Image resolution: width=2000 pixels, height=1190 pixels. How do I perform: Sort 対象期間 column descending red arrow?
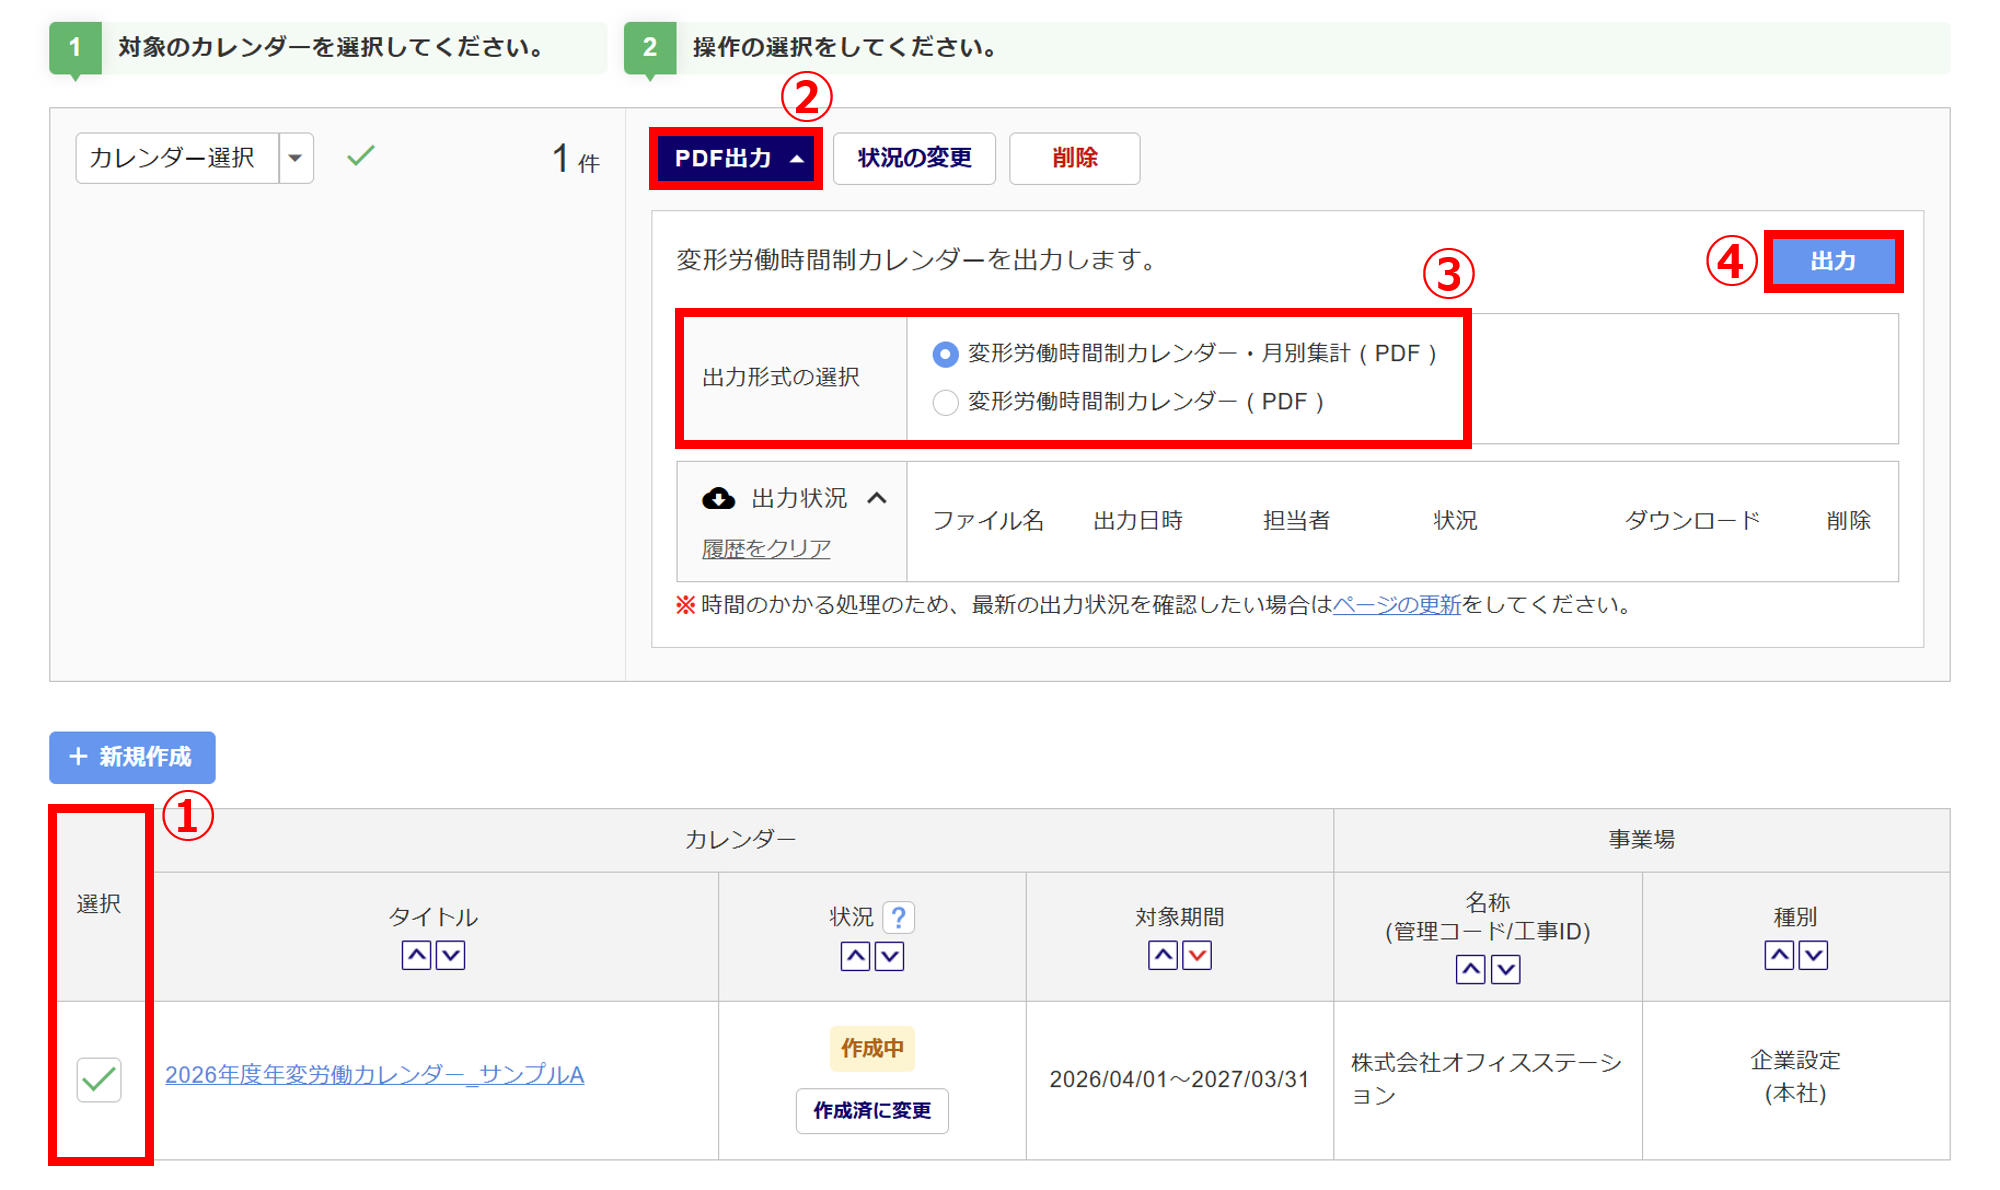pyautogui.click(x=1197, y=955)
